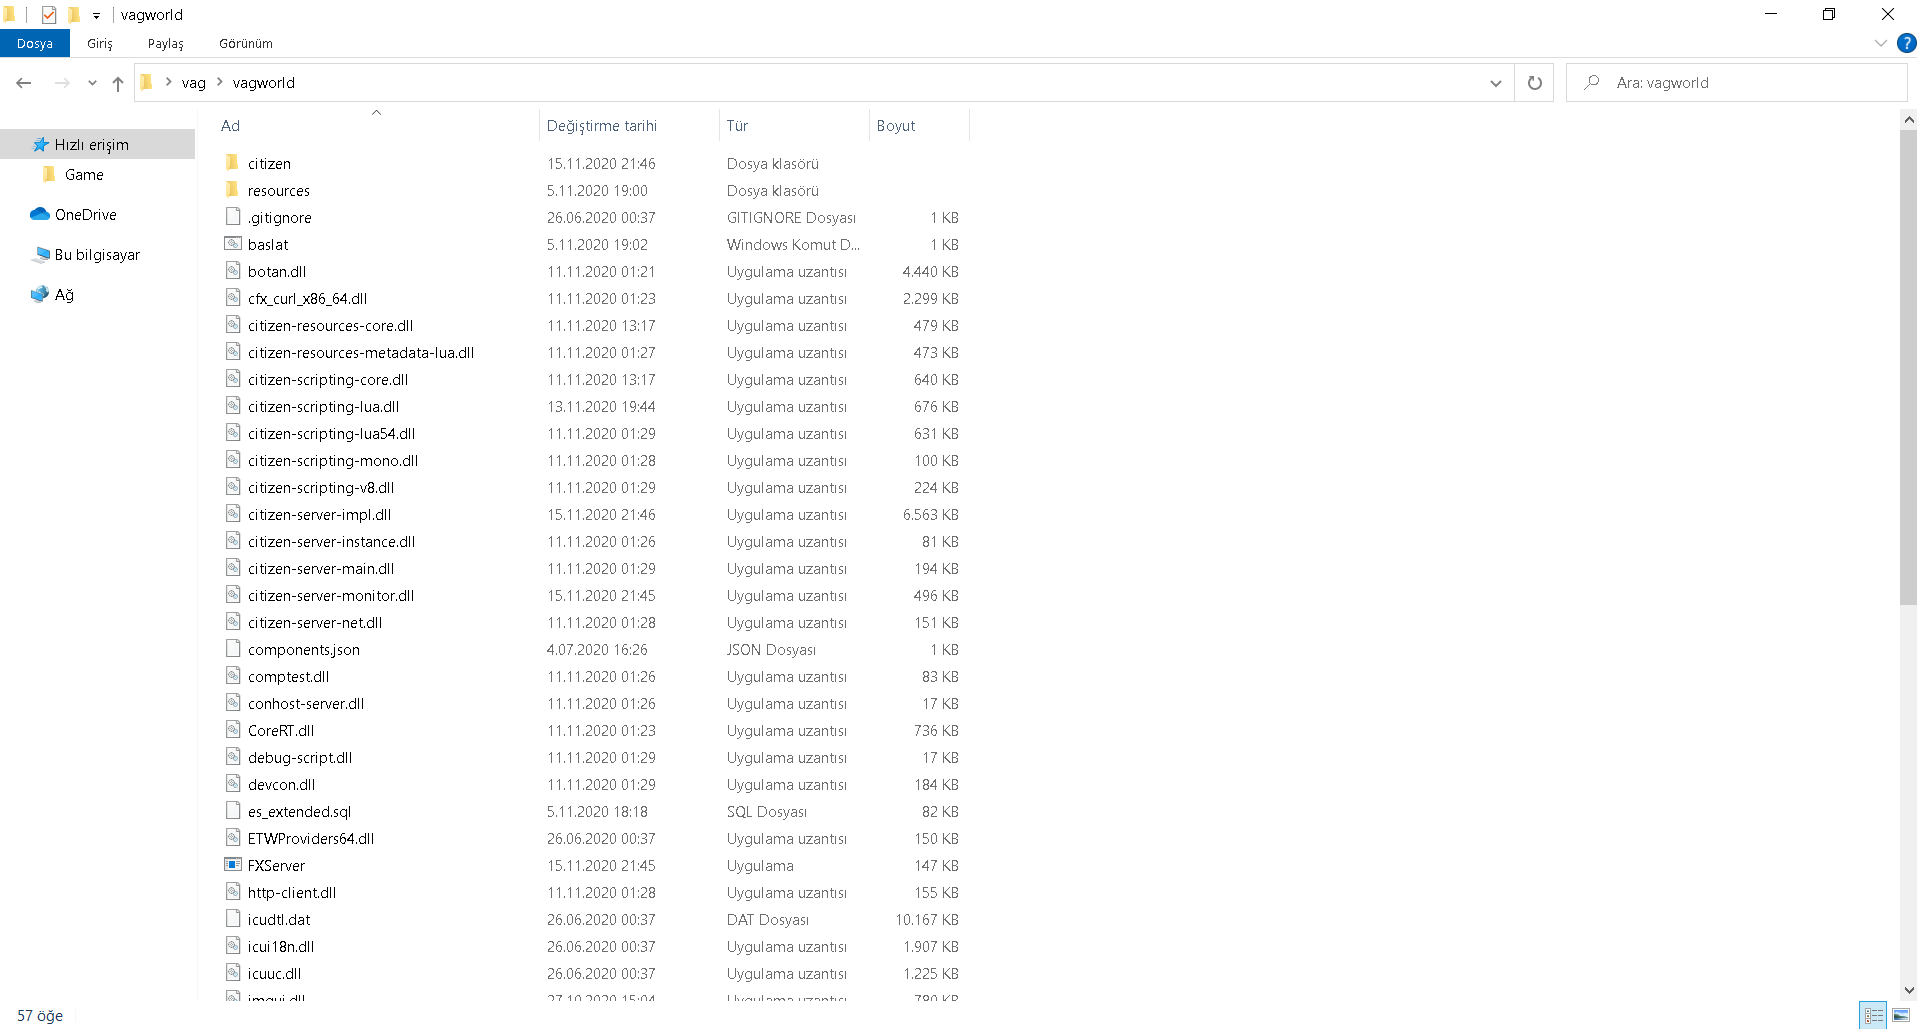The image size is (1917, 1029).
Task: Select conhost-server.dll file name
Action: pyautogui.click(x=306, y=704)
